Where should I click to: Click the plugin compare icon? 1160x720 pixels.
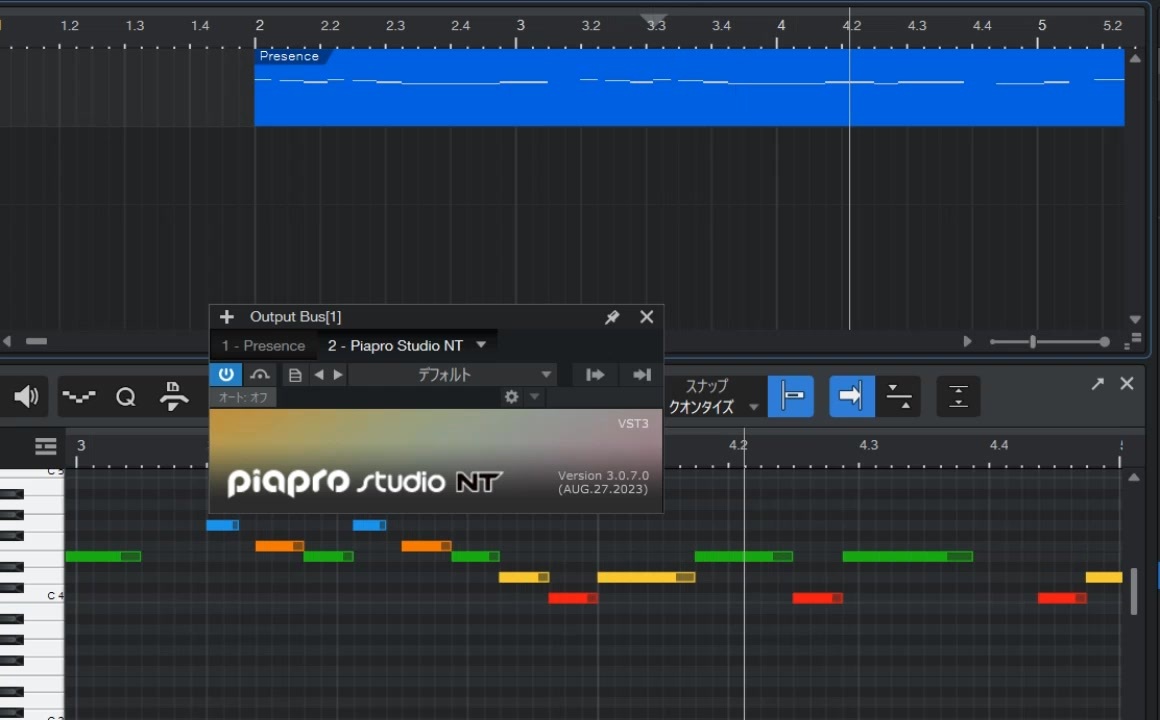[x=260, y=374]
